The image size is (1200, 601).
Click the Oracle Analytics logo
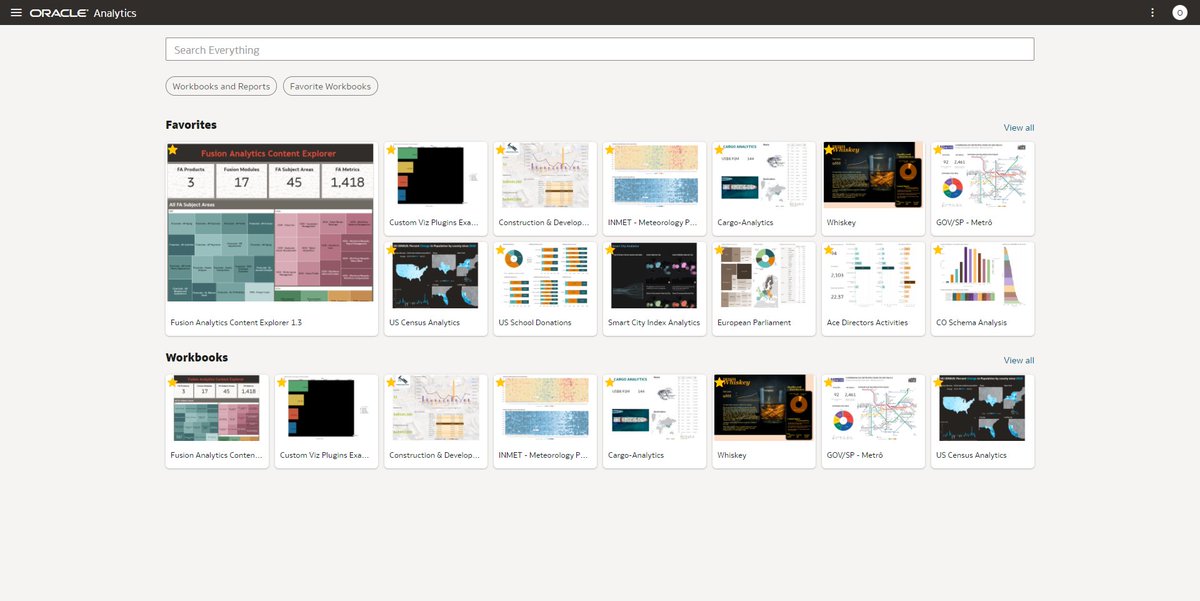pos(83,13)
